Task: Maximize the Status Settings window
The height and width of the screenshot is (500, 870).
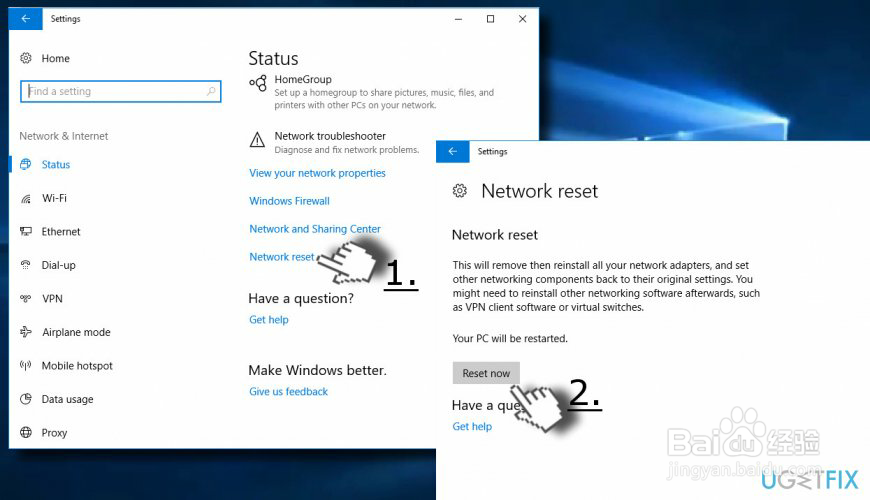Action: coord(490,19)
